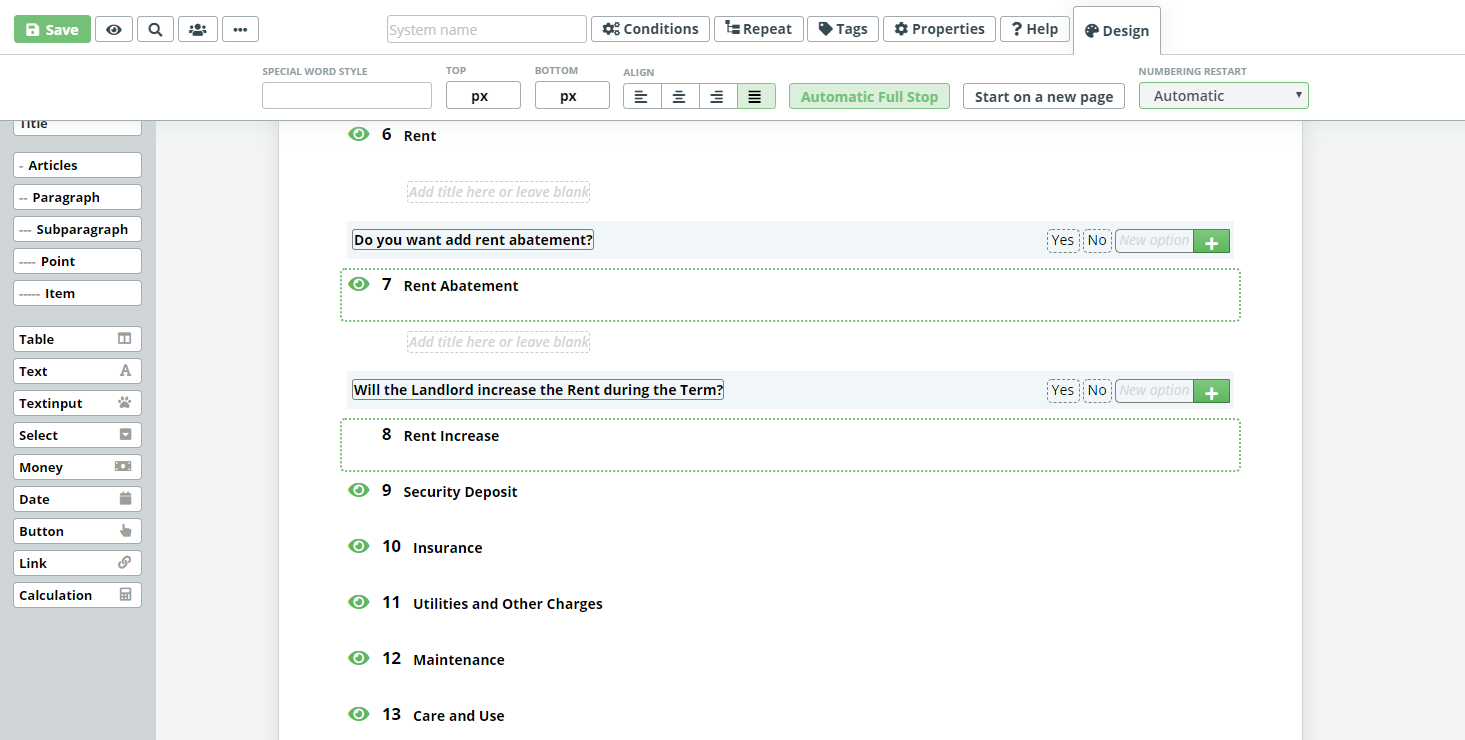The image size is (1465, 740).
Task: Open the Tags tab
Action: (843, 29)
